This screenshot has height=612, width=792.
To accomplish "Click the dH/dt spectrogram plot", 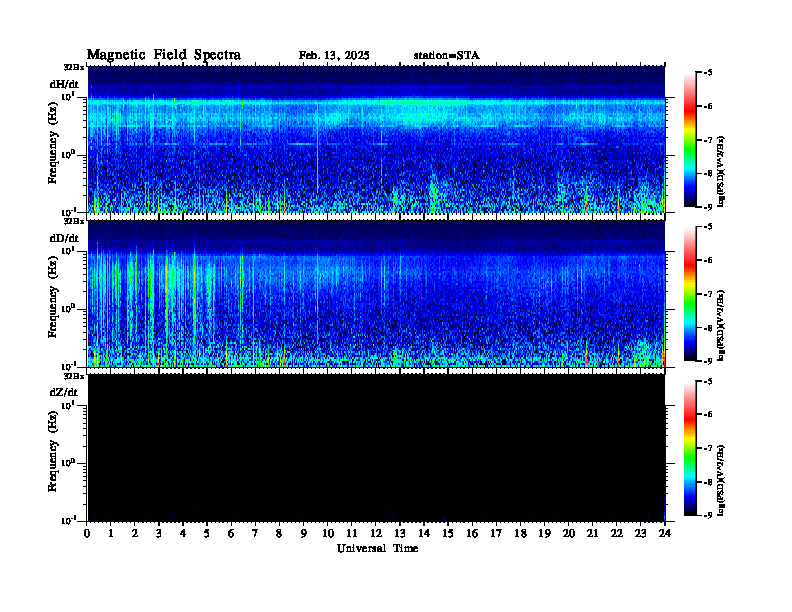I will click(x=376, y=139).
